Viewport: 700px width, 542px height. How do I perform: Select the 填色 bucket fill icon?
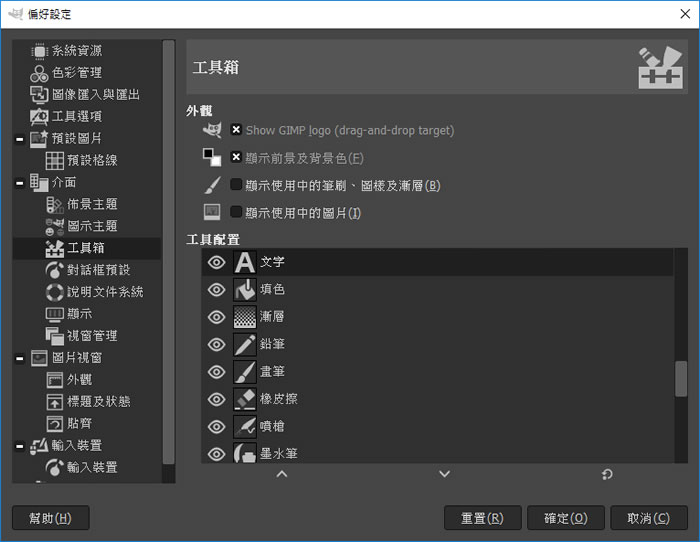coord(245,289)
